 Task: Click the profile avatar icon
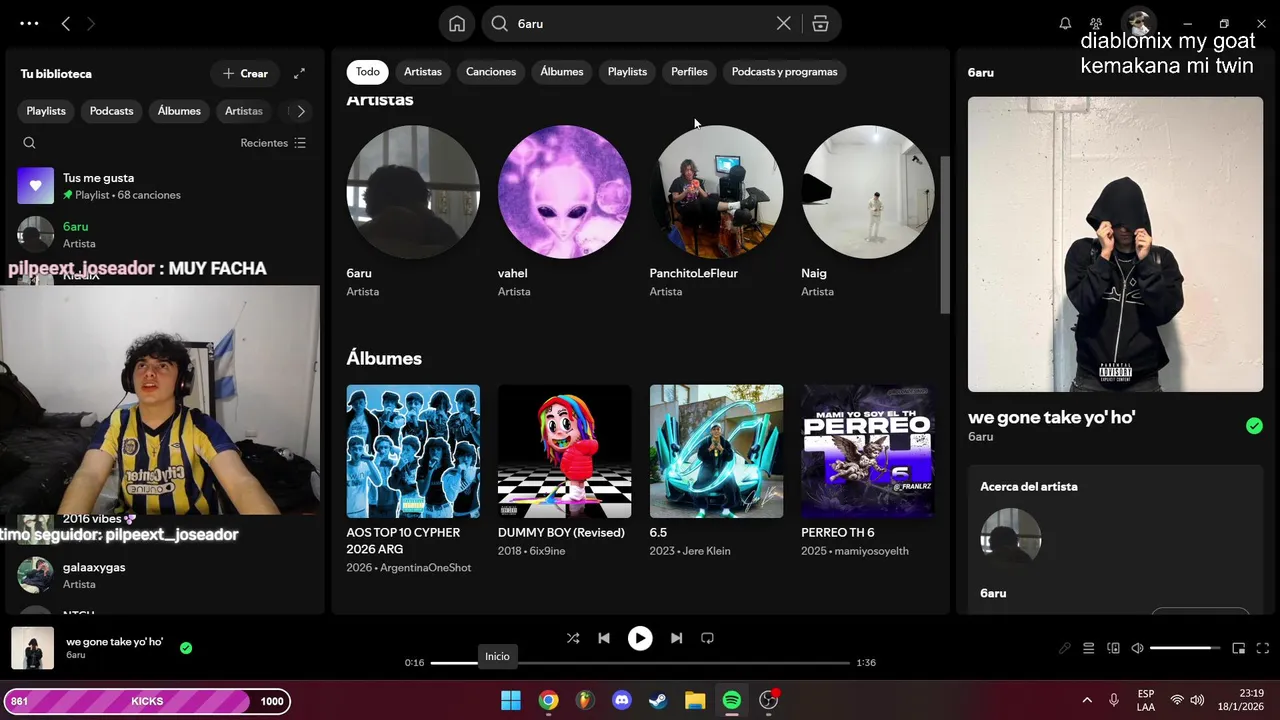[x=1138, y=23]
